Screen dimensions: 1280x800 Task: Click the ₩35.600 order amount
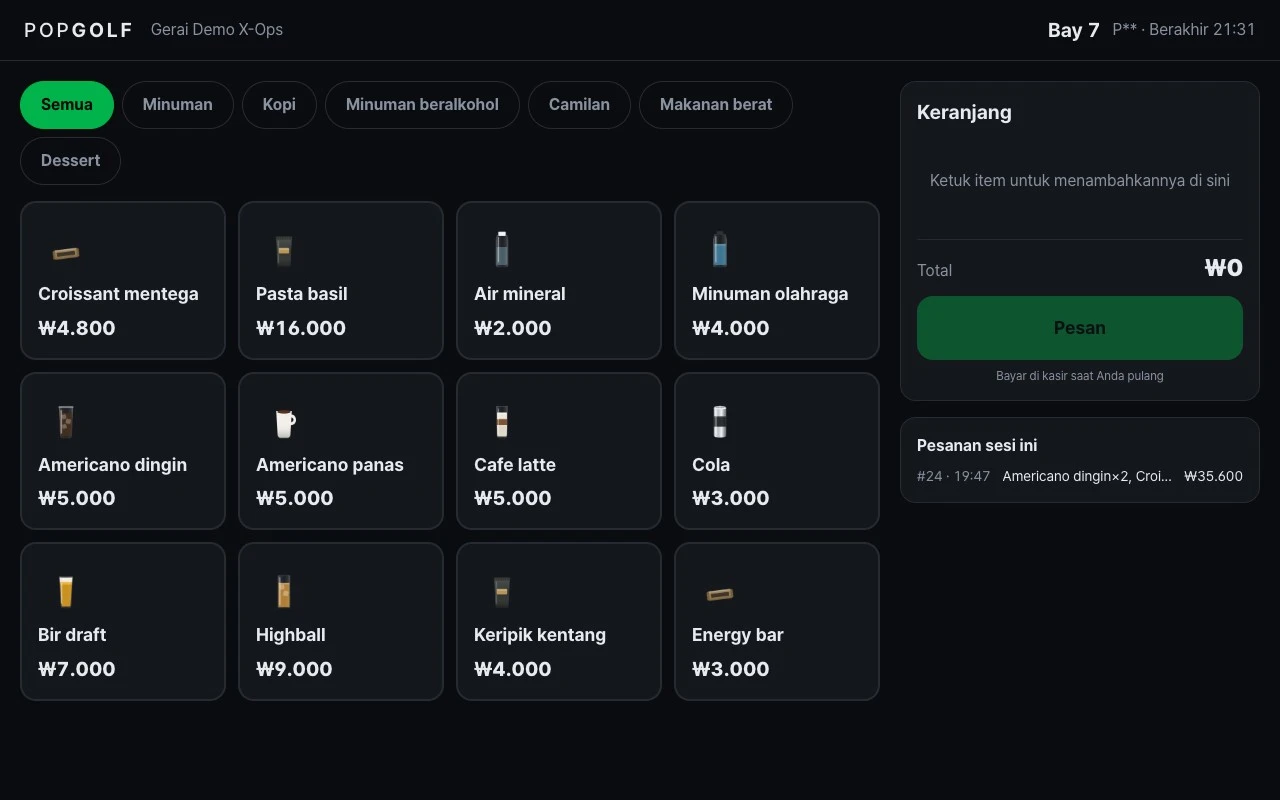click(x=1213, y=476)
